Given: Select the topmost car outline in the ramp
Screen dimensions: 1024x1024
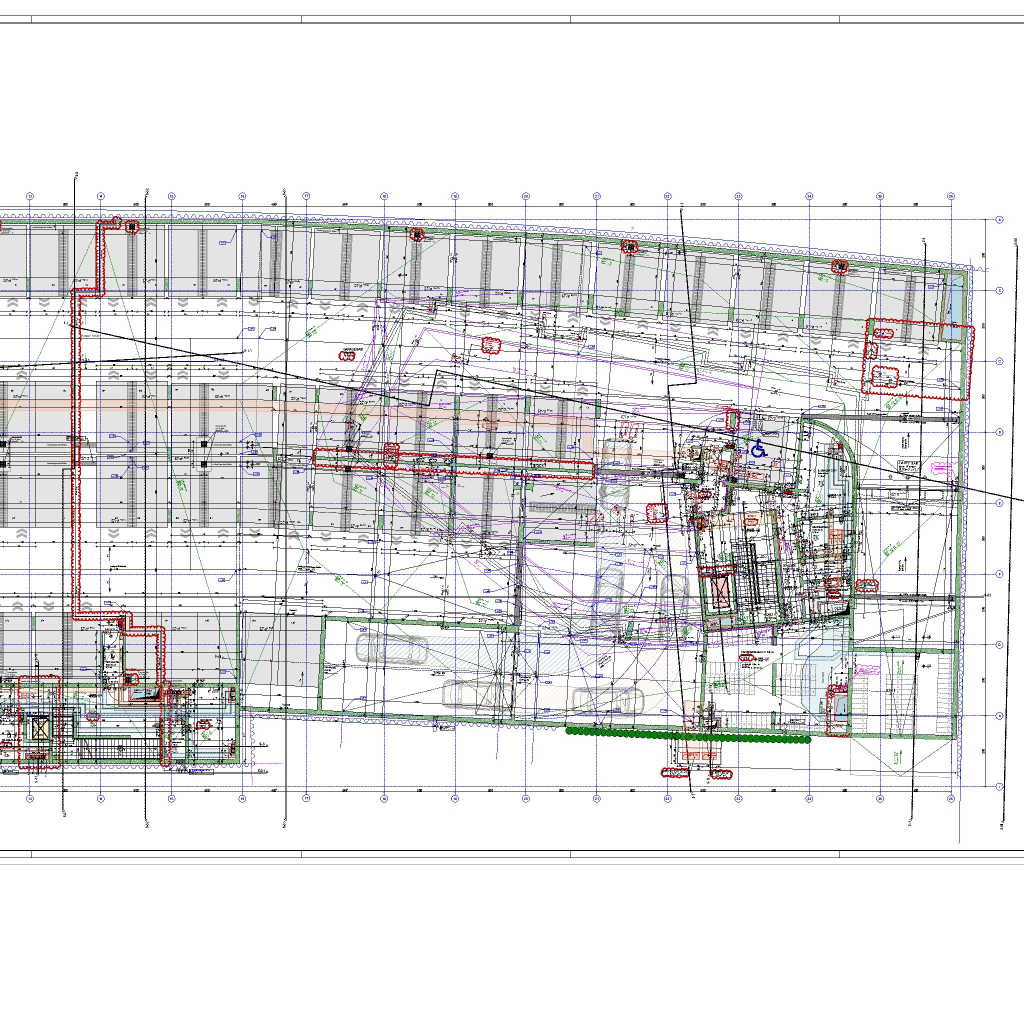Looking at the screenshot, I should (392, 647).
